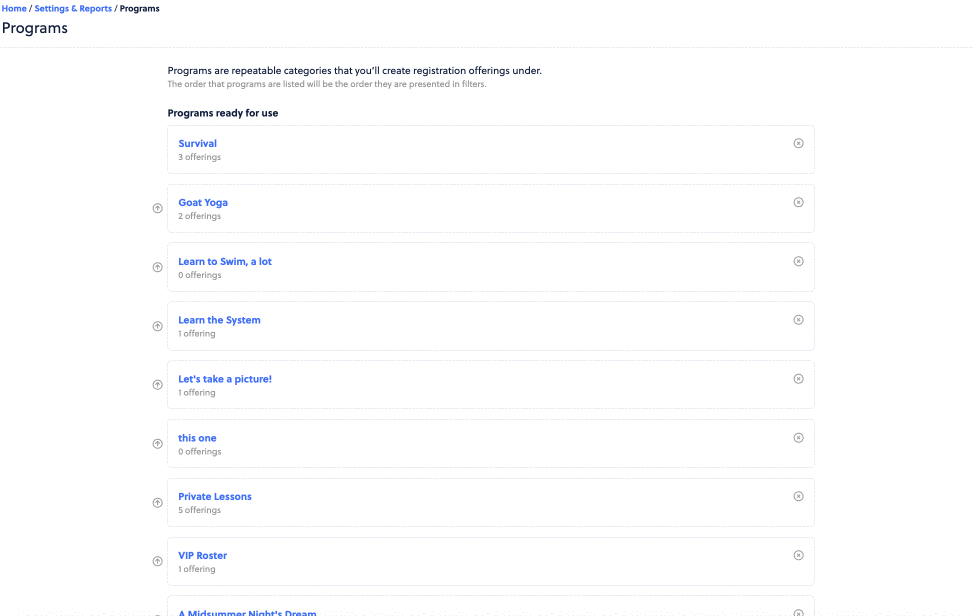Open the VIP Roster program
This screenshot has height=616, width=973.
202,555
